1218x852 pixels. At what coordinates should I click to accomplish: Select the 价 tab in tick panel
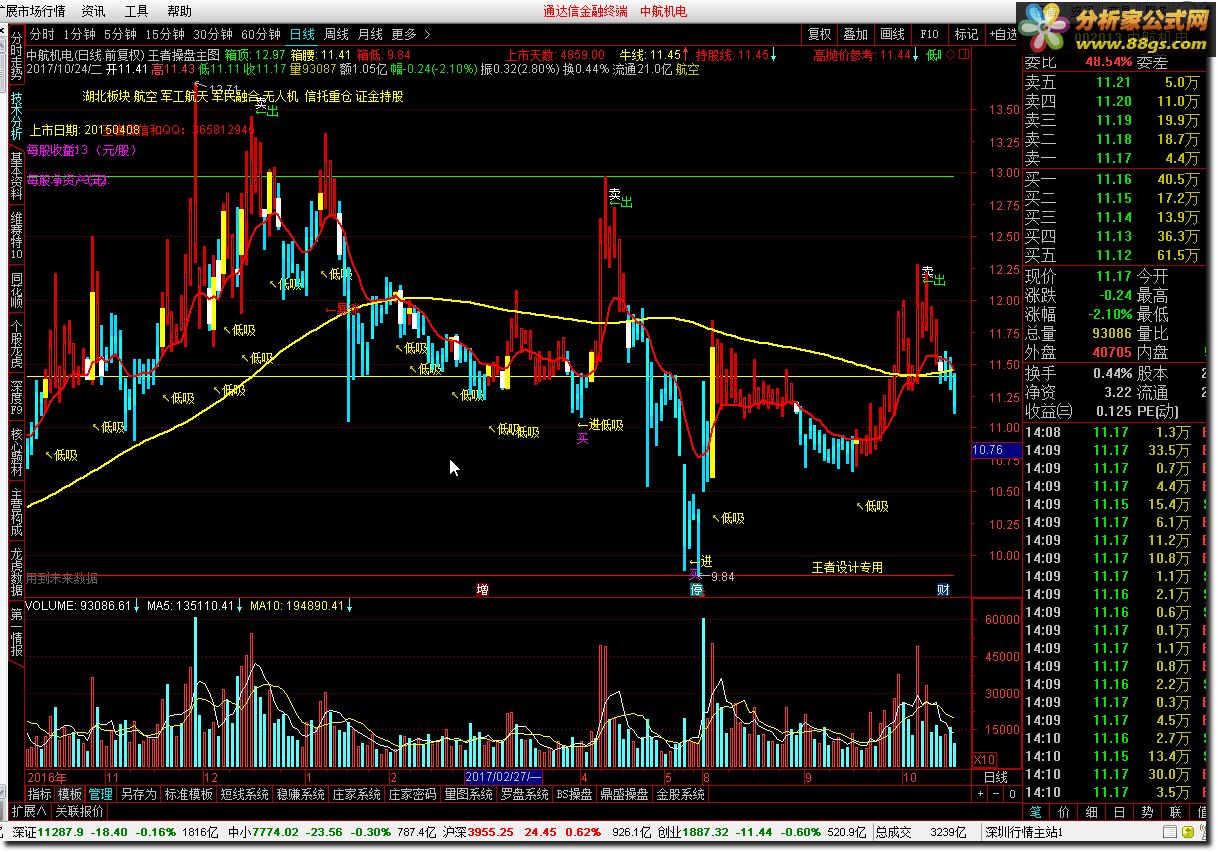[1063, 812]
